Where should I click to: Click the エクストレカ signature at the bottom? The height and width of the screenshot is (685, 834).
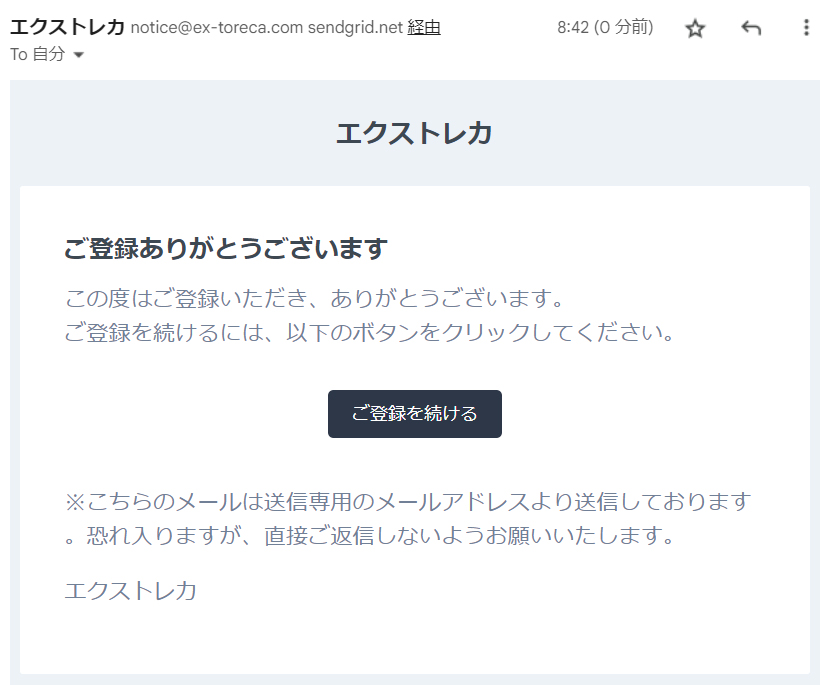[x=131, y=591]
